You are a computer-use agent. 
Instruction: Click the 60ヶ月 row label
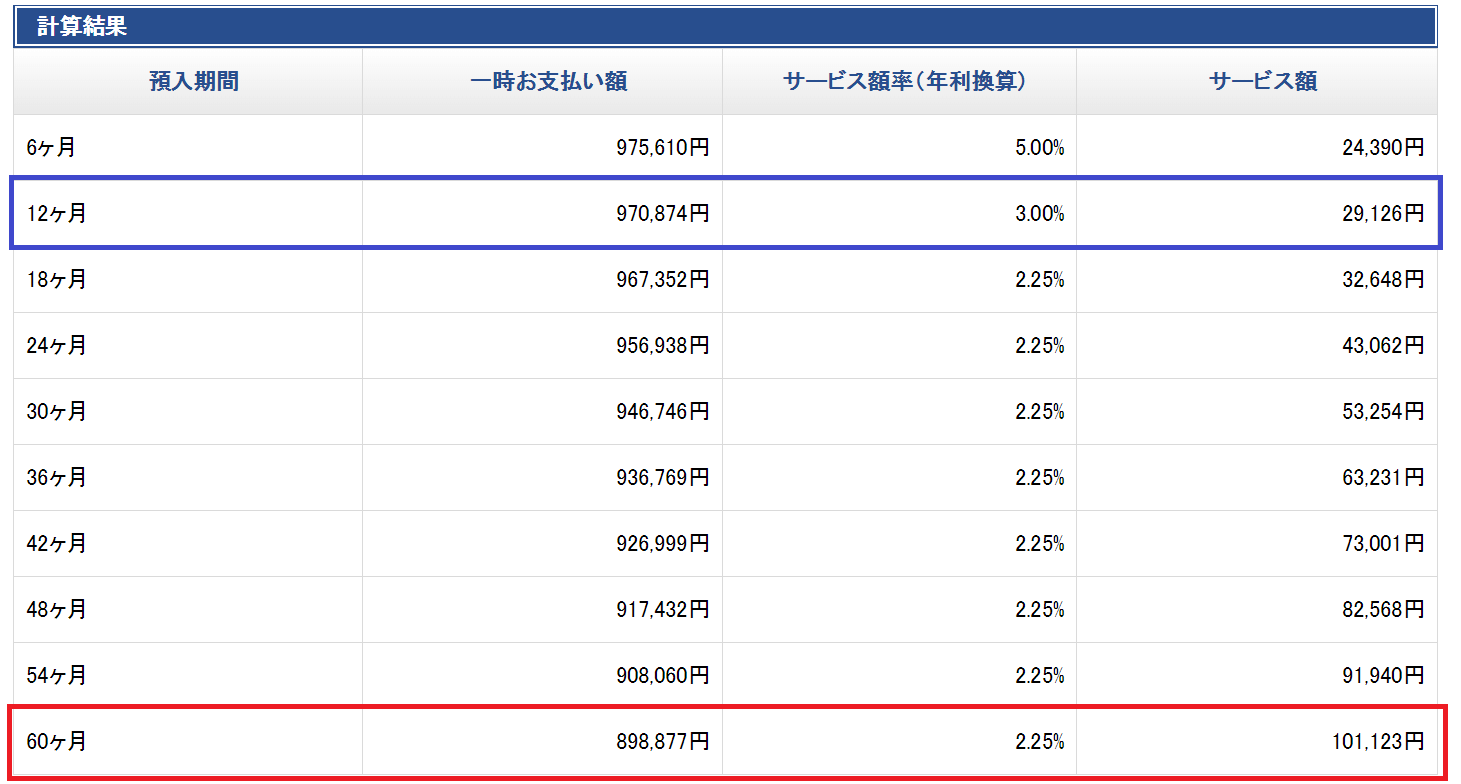(x=57, y=742)
